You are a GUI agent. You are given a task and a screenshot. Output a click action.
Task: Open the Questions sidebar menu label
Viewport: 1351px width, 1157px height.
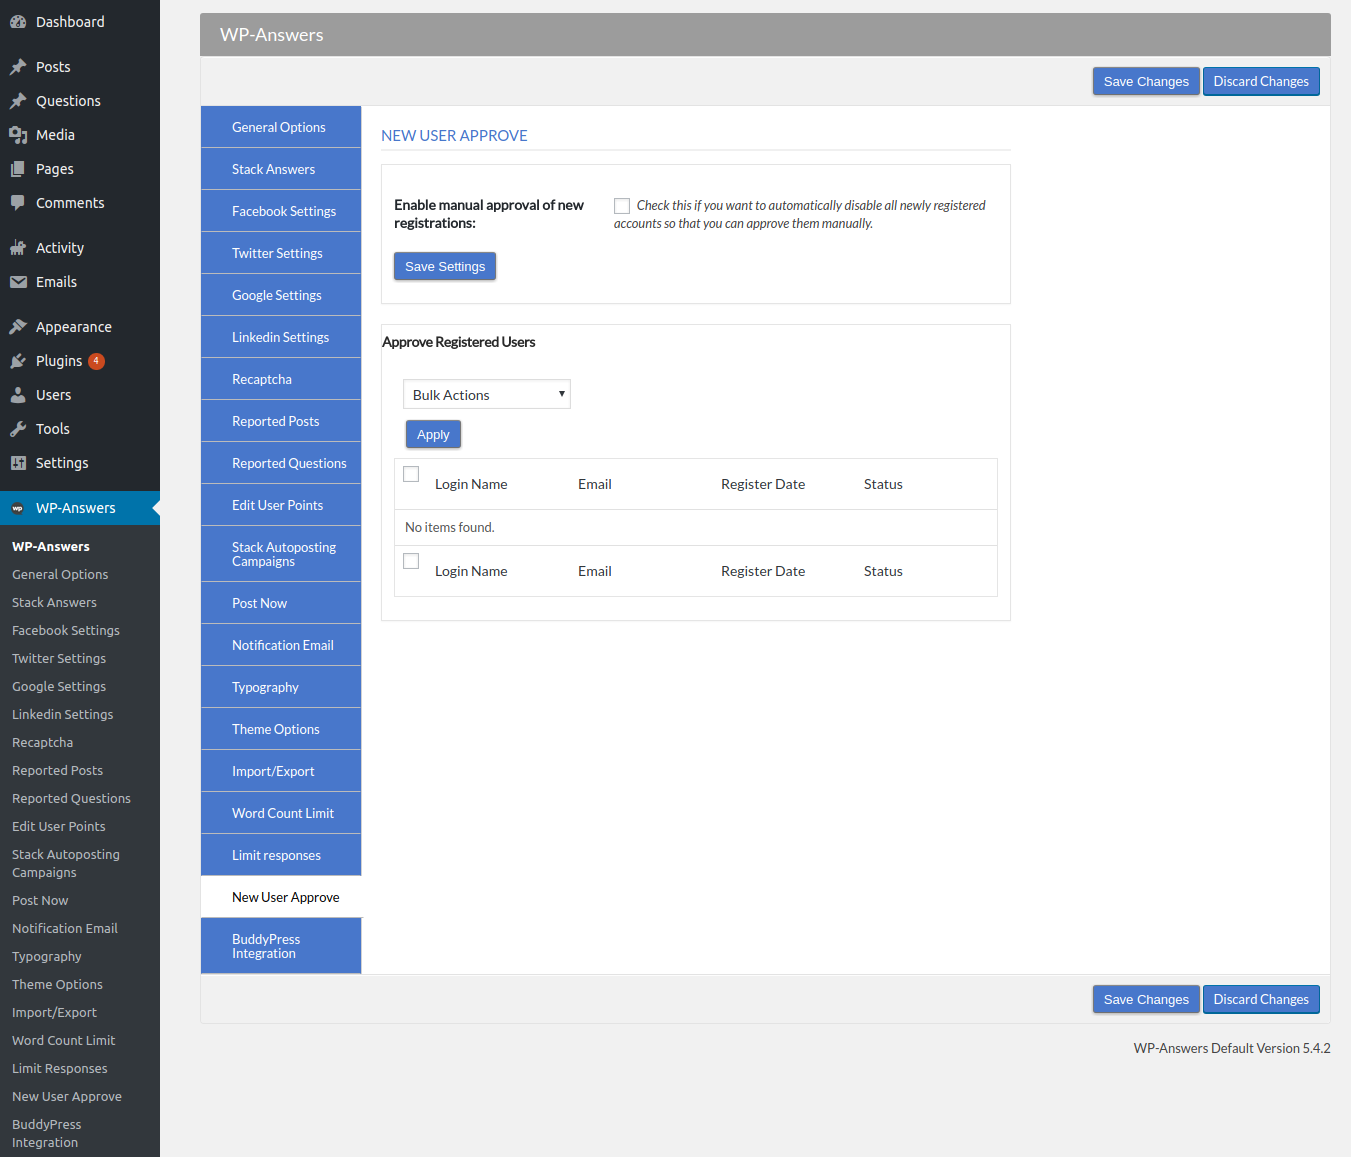pos(68,101)
